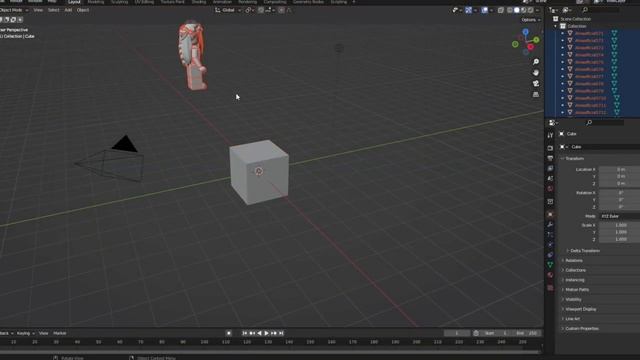This screenshot has width=640, height=360.
Task: Toggle snapping magnet in header
Action: click(x=261, y=10)
